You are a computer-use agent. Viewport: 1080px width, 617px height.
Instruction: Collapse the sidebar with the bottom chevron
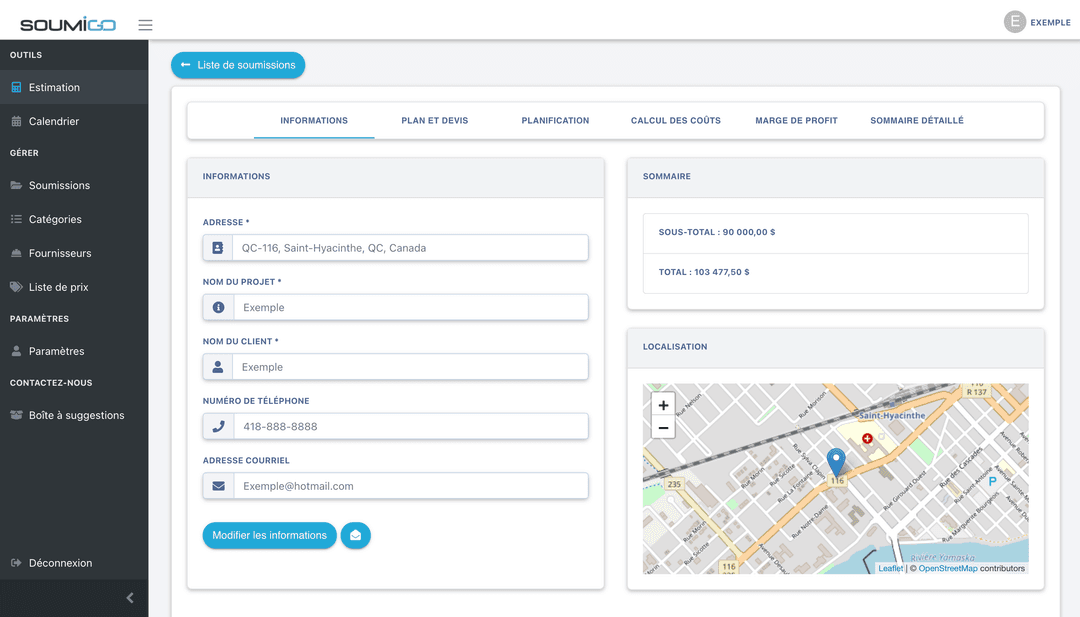[129, 598]
